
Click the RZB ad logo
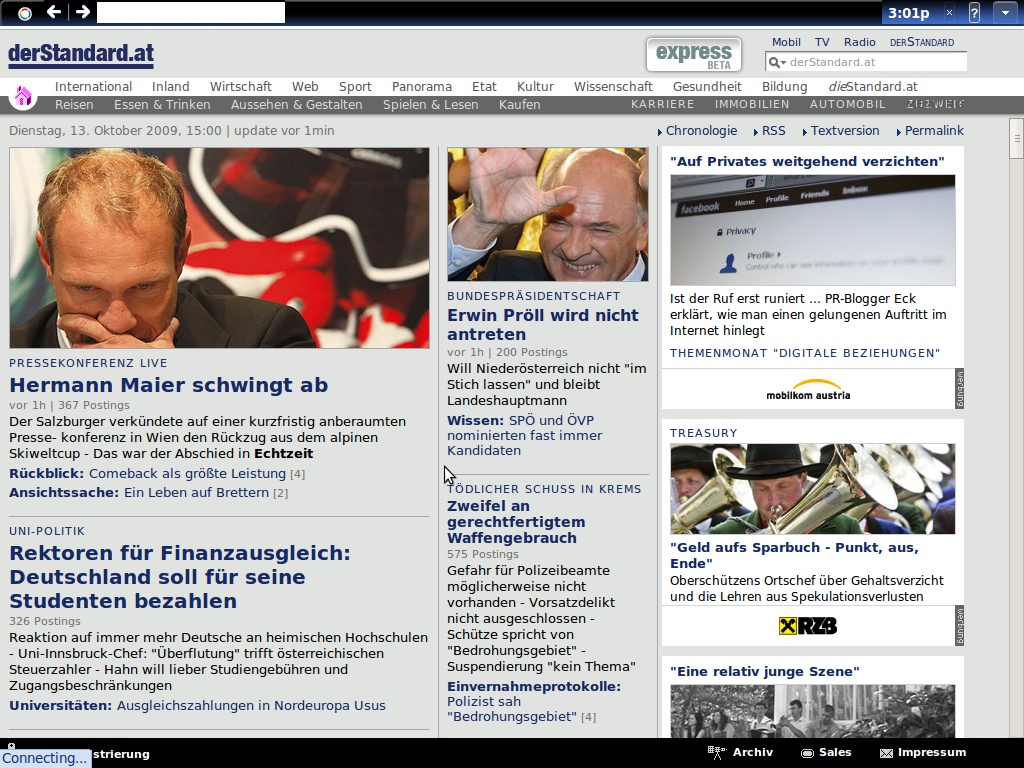pos(808,626)
